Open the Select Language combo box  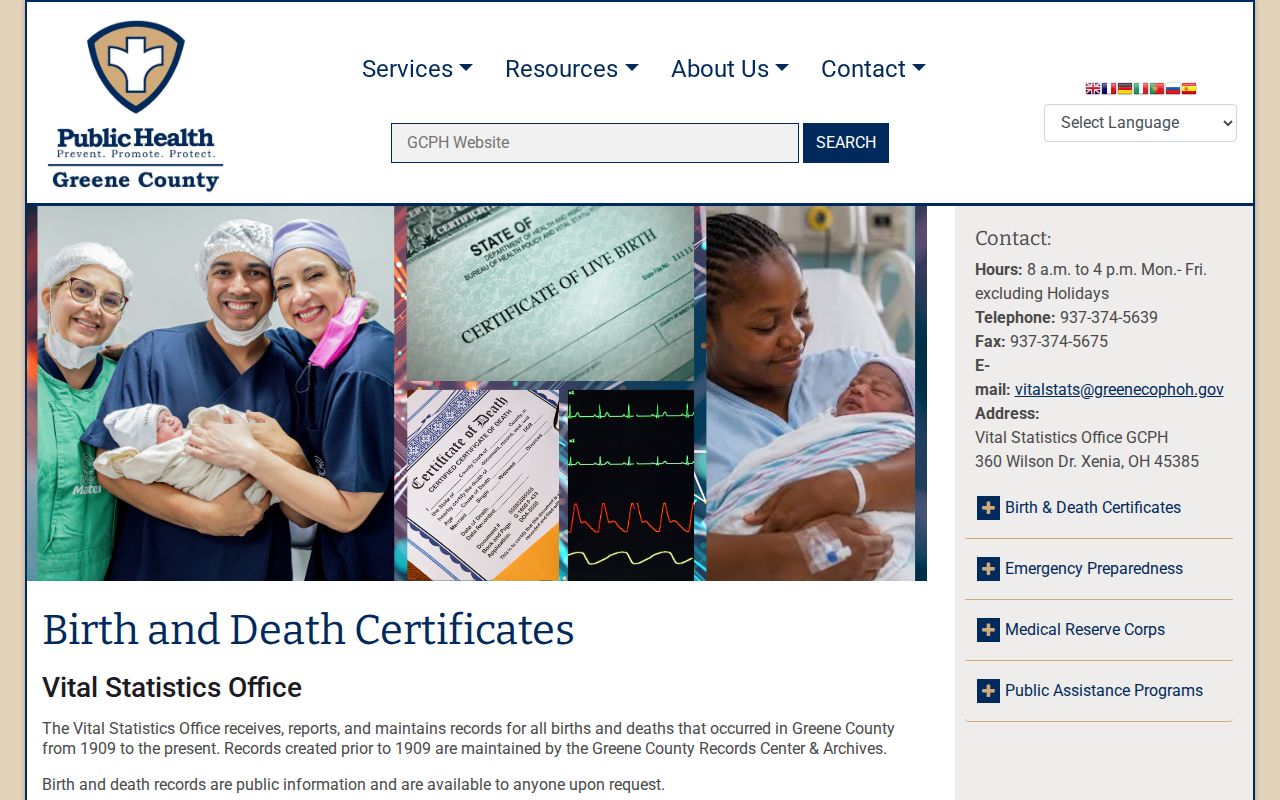1140,123
